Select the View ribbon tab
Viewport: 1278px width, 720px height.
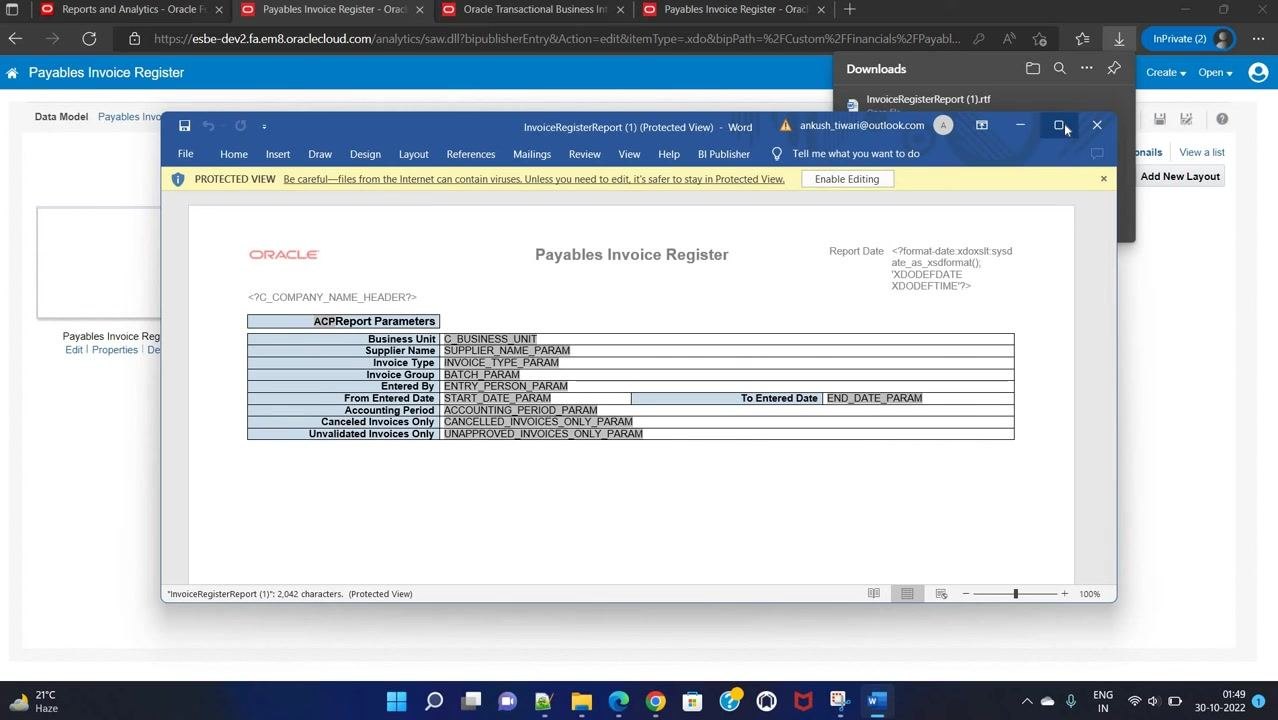point(629,154)
